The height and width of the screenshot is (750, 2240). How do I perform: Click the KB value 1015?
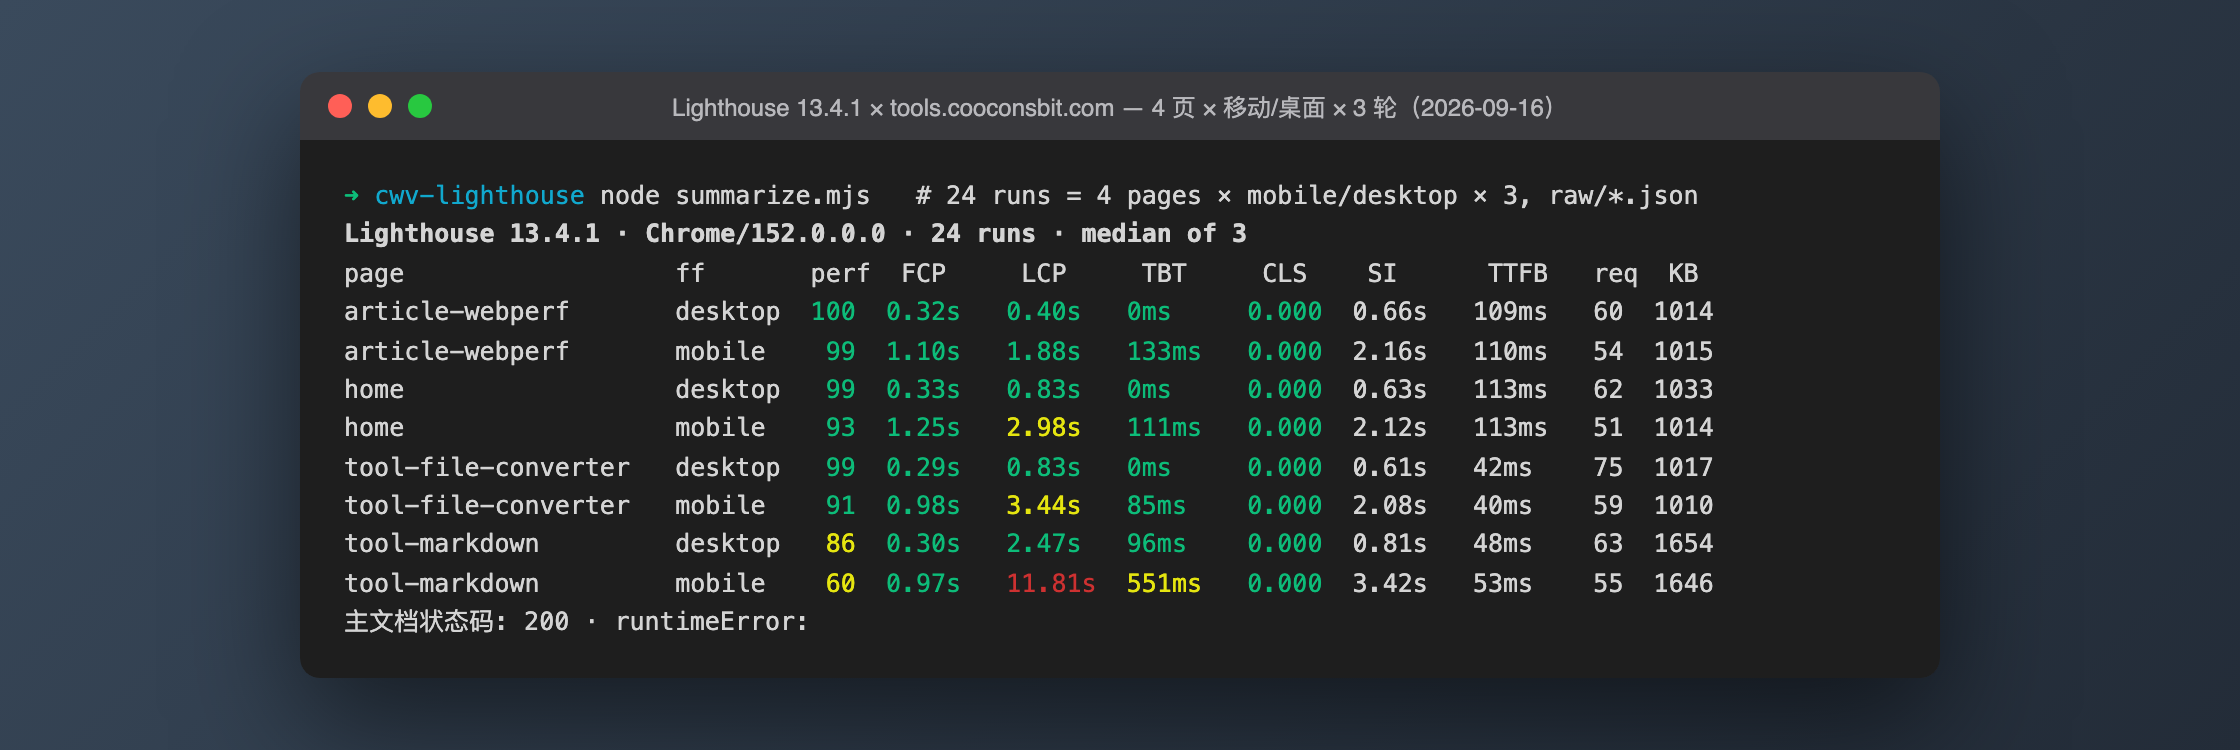[1683, 351]
